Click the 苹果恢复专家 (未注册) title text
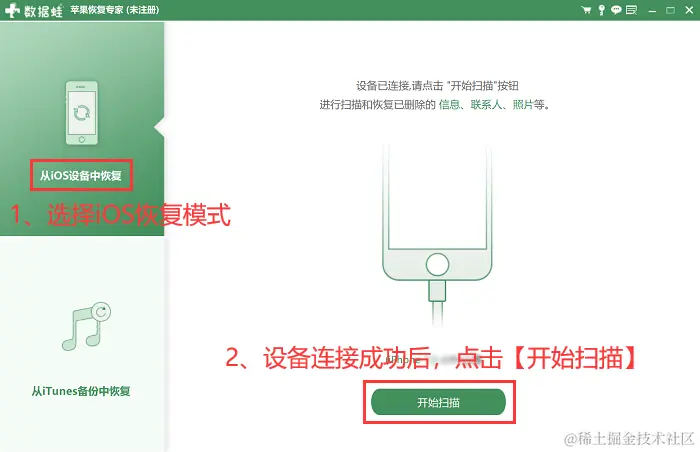700x452 pixels. point(115,10)
